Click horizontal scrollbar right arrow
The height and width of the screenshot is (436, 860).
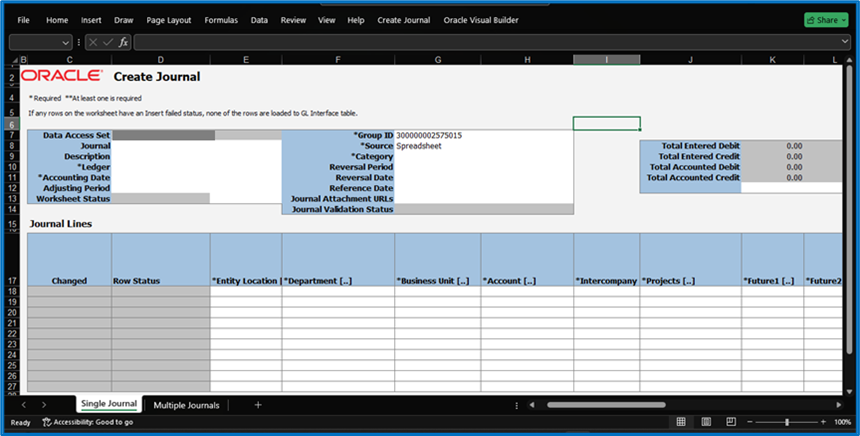[x=839, y=405]
